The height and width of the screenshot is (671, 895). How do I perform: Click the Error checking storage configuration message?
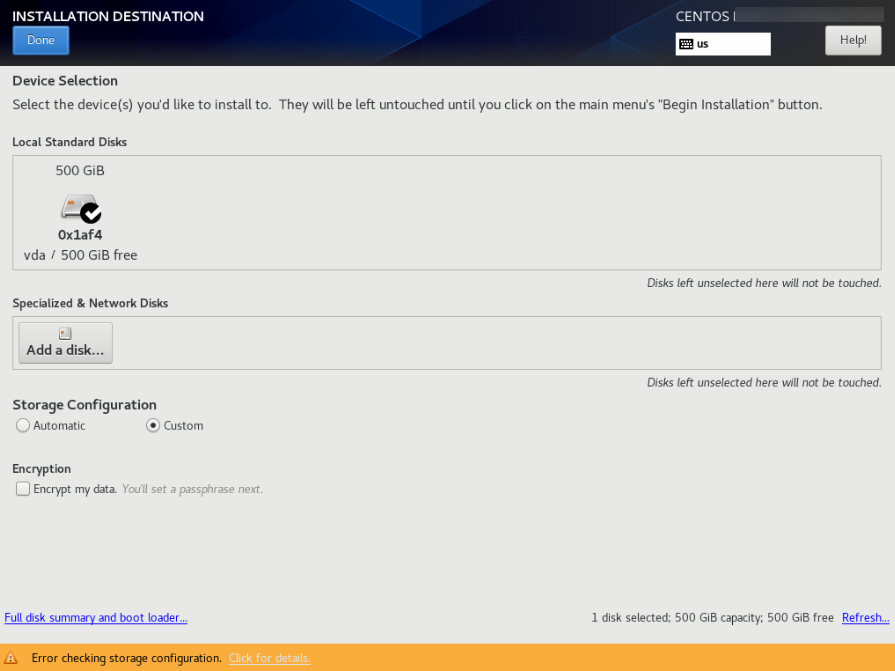pos(126,658)
